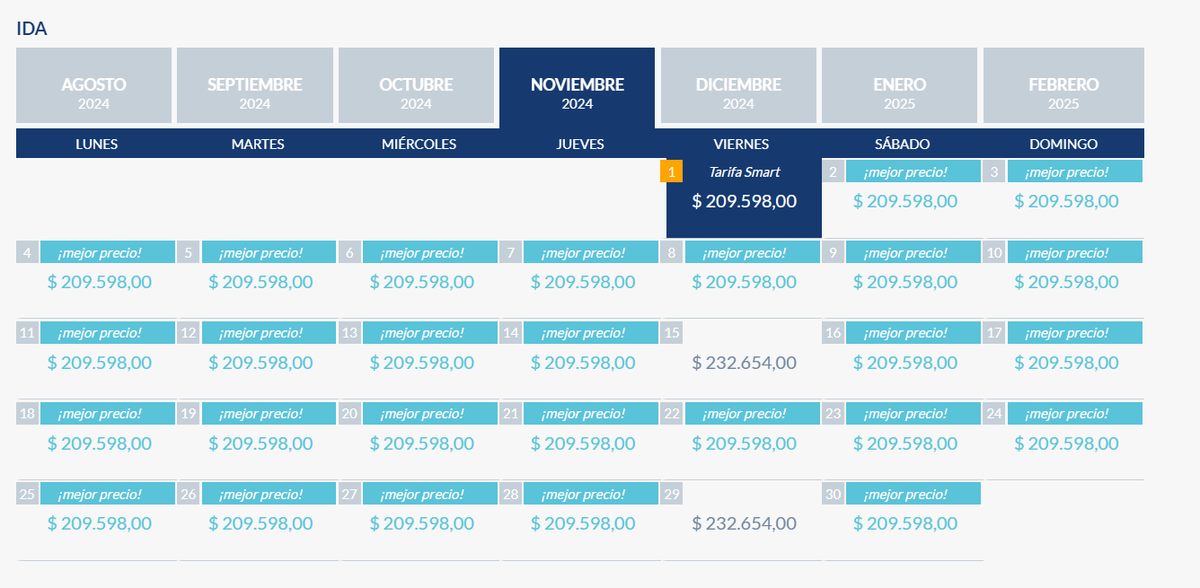Viewport: 1200px width, 588px height.
Task: Select the Octubre 2024 month tab
Action: click(416, 92)
